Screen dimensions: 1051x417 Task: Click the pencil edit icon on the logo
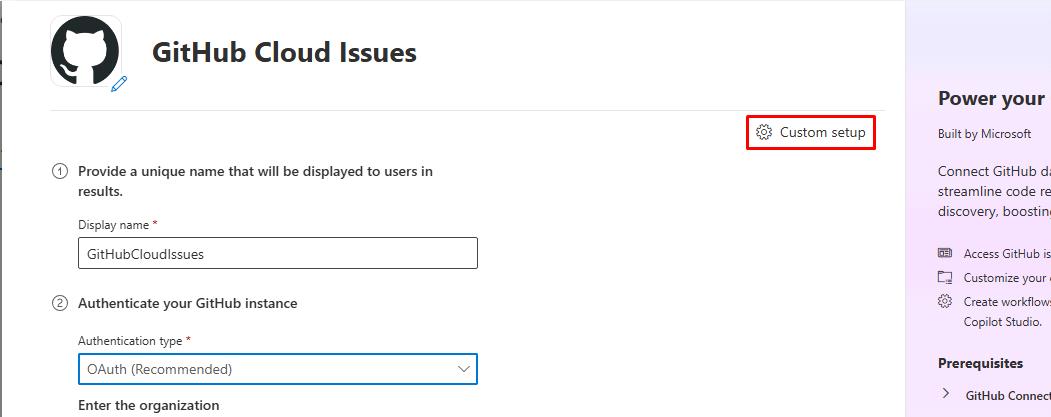tap(119, 84)
